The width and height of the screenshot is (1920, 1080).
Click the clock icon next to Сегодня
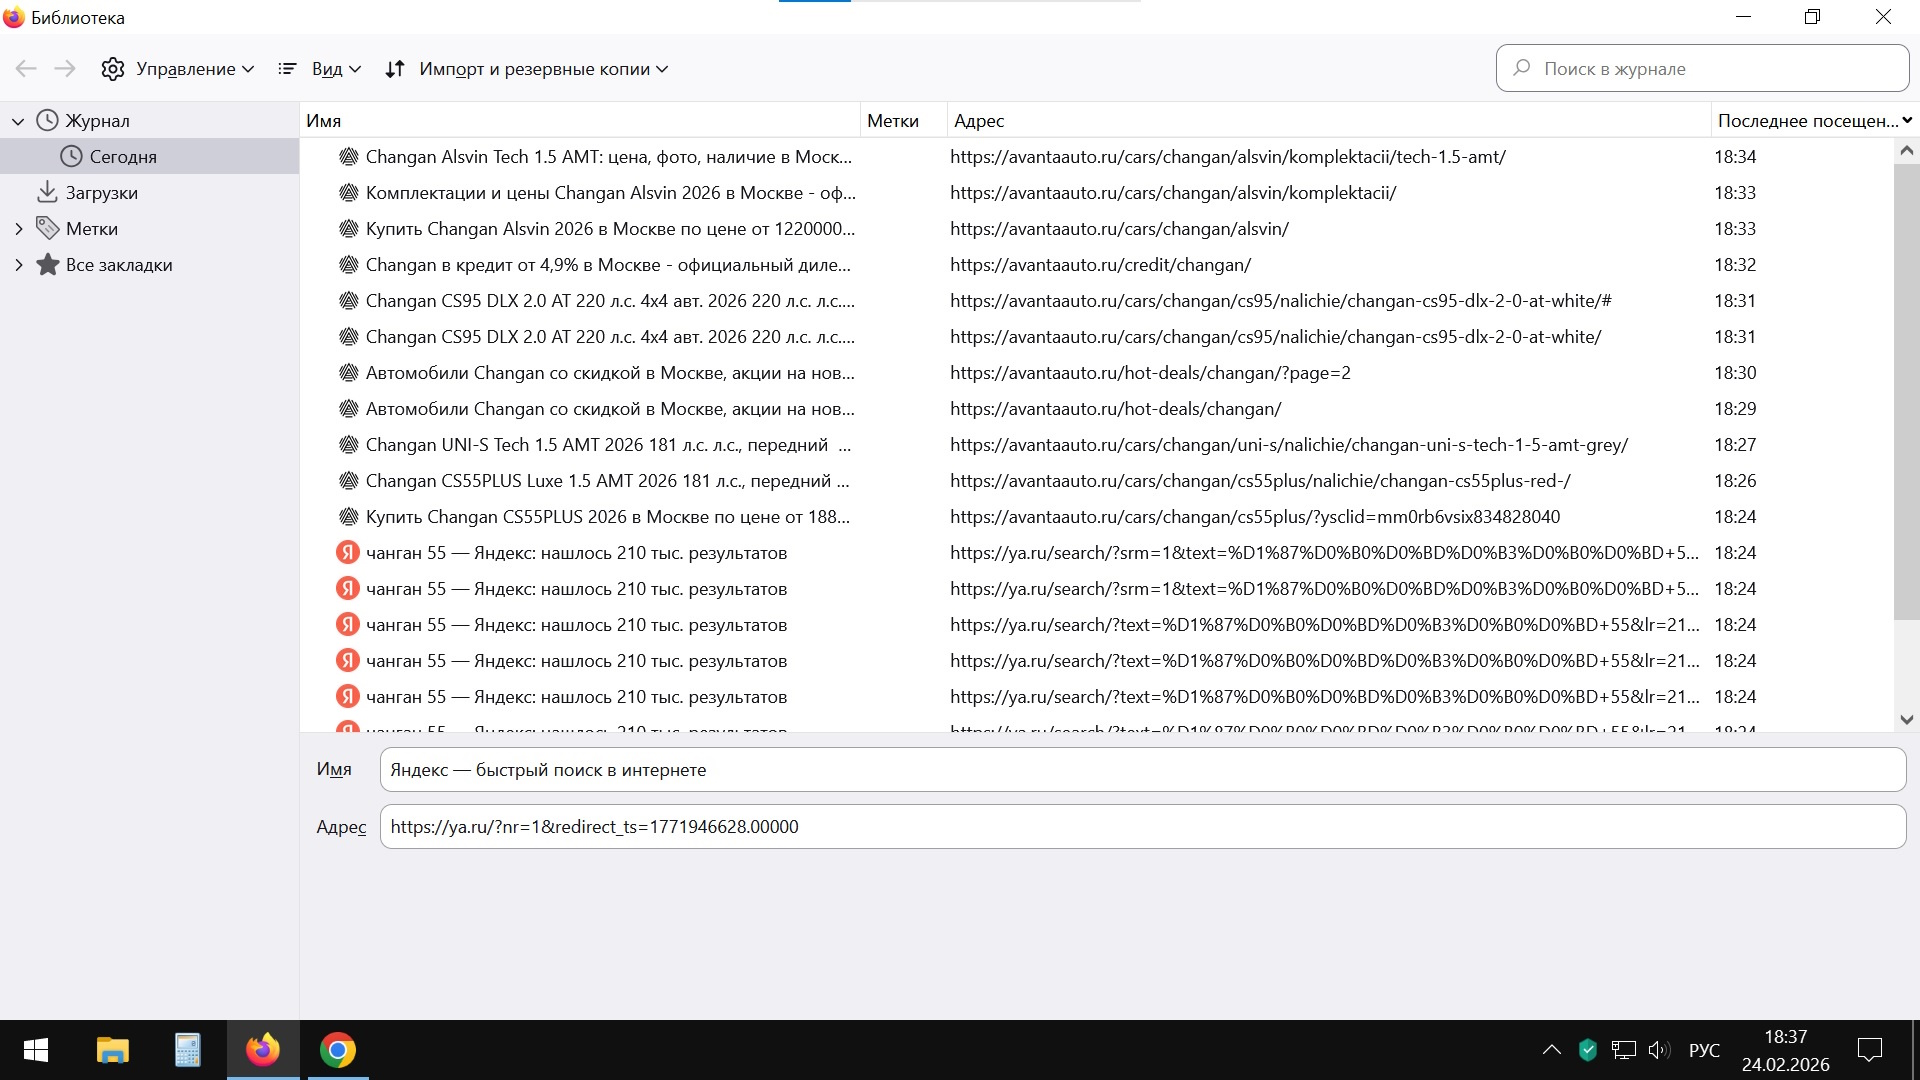pyautogui.click(x=71, y=157)
